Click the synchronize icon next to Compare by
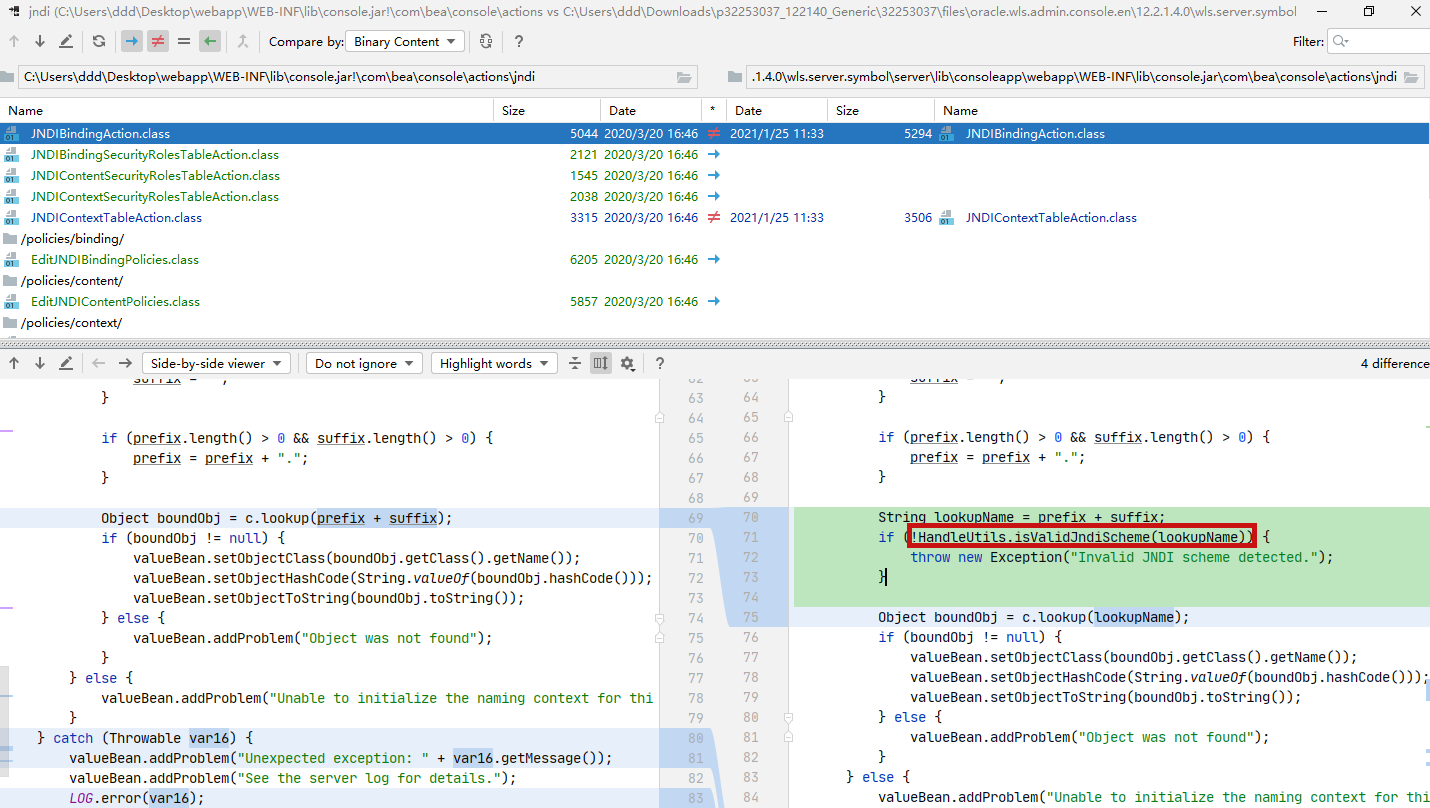1430x808 pixels. click(486, 41)
